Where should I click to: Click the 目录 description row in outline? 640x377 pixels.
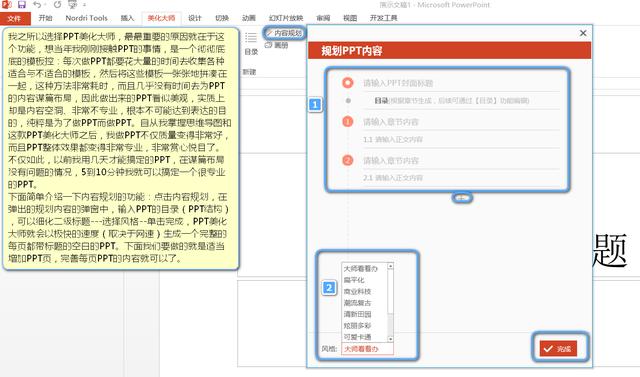click(x=461, y=100)
